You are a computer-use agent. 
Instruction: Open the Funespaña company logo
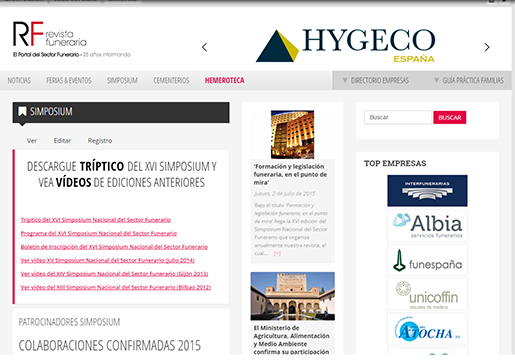(427, 260)
